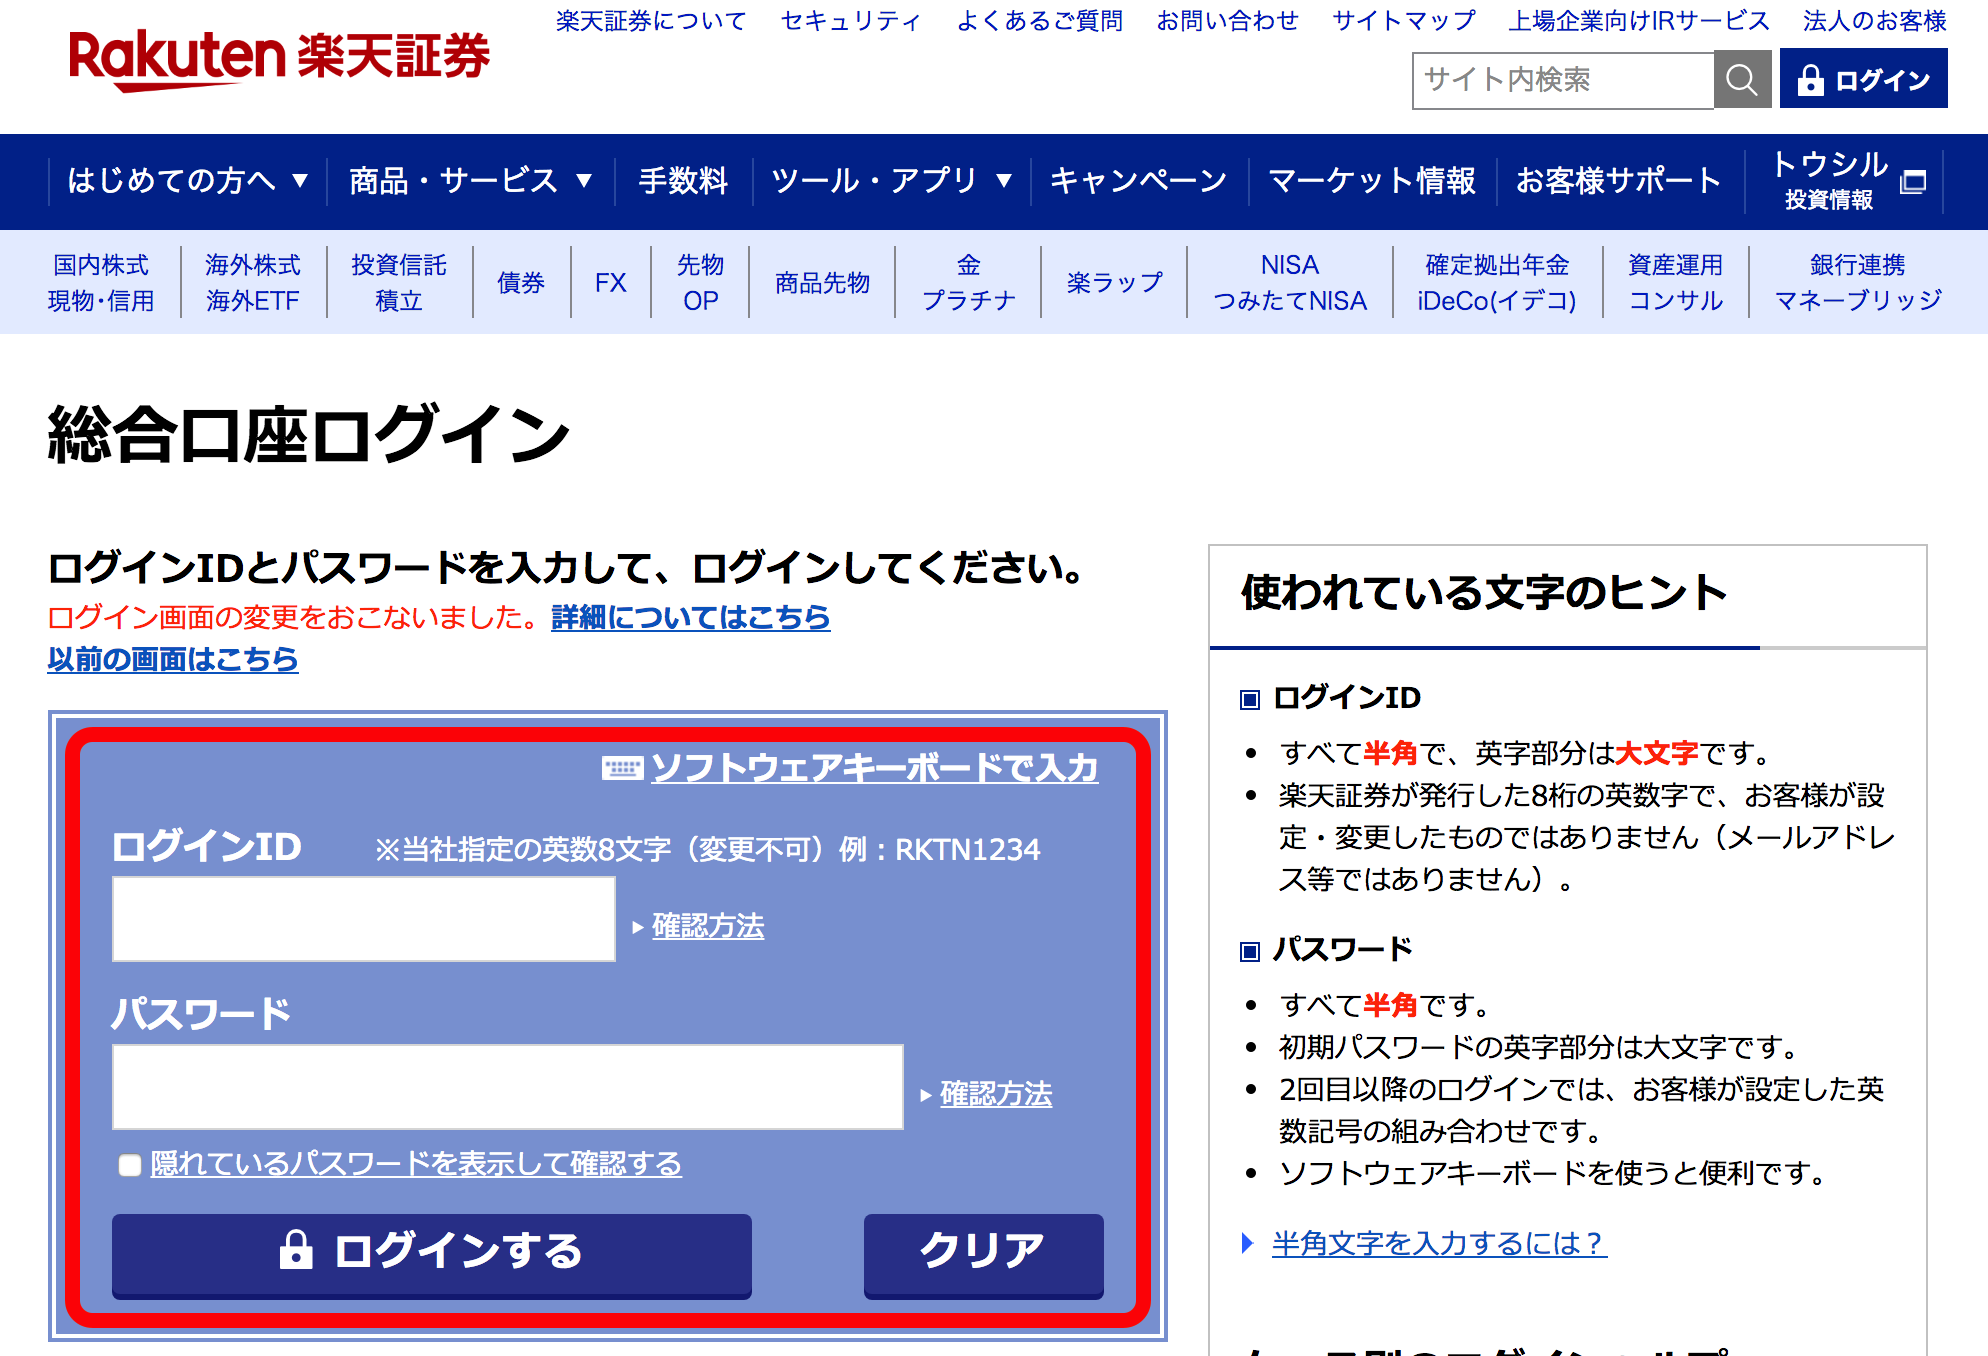Select the NISA つみたてNISA tab
The image size is (1988, 1356).
tap(1290, 283)
